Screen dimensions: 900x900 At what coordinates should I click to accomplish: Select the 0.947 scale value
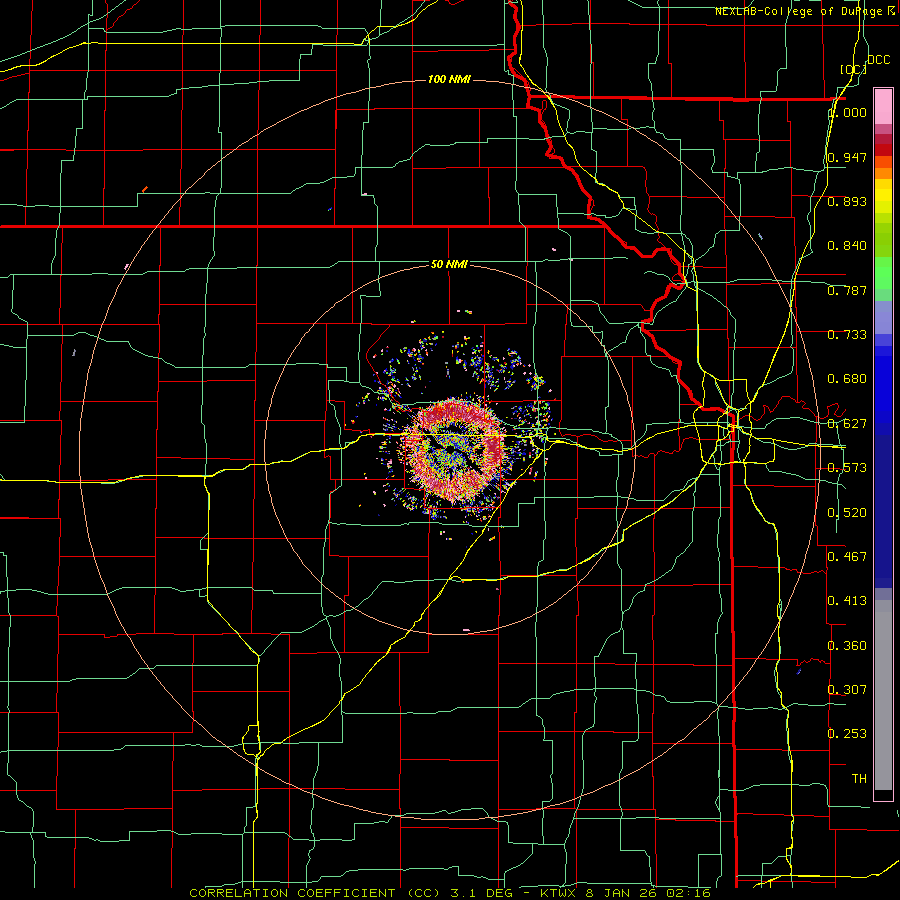click(847, 157)
